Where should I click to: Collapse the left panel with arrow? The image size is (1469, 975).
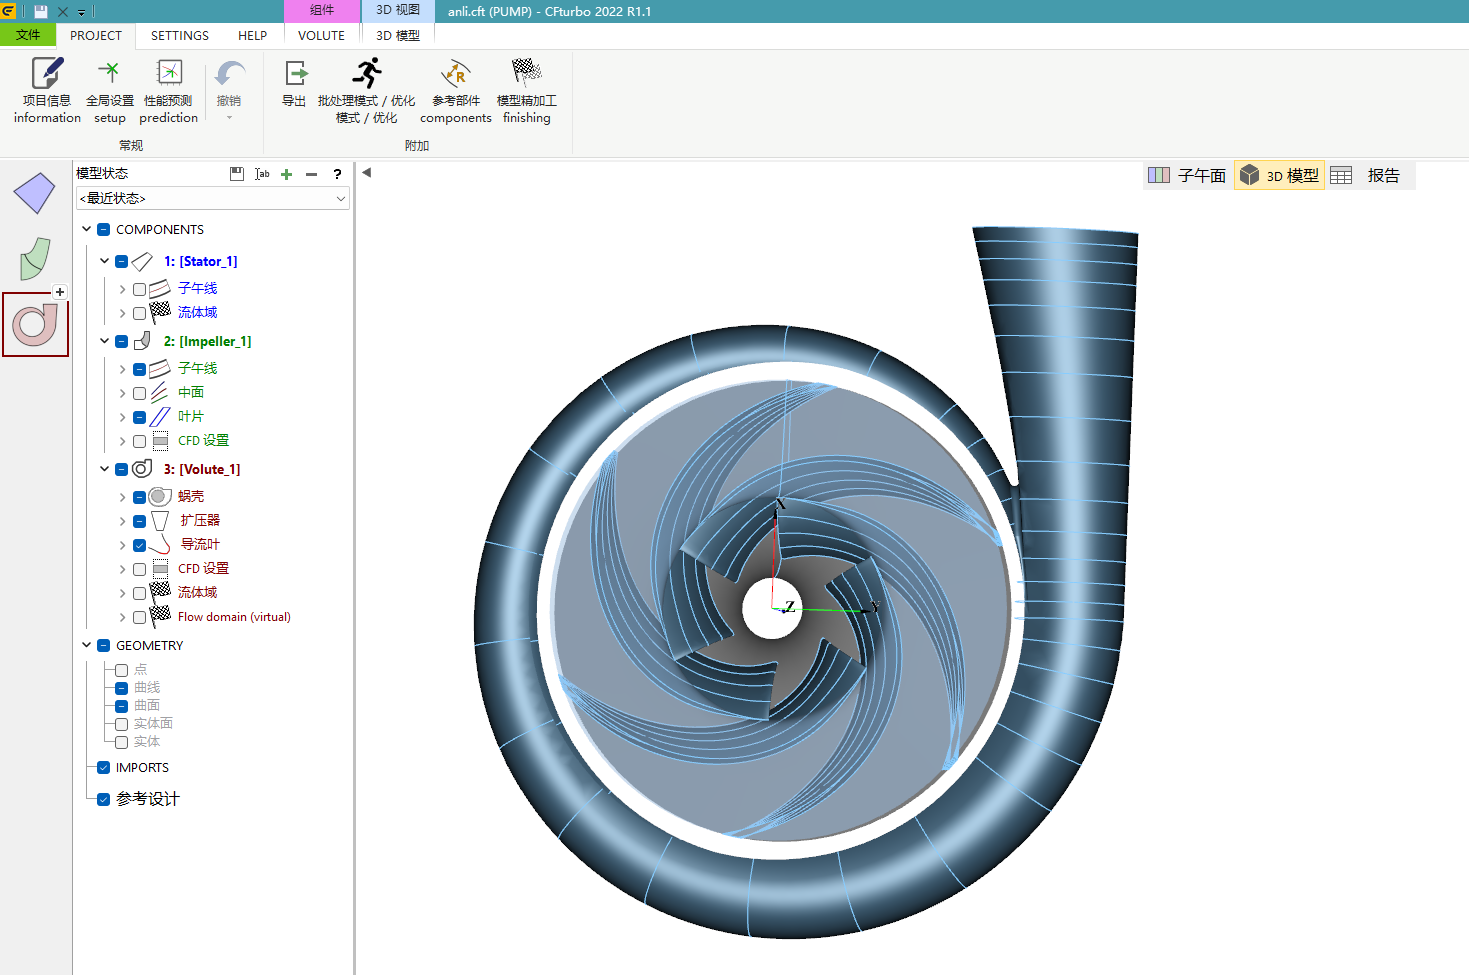tap(367, 172)
